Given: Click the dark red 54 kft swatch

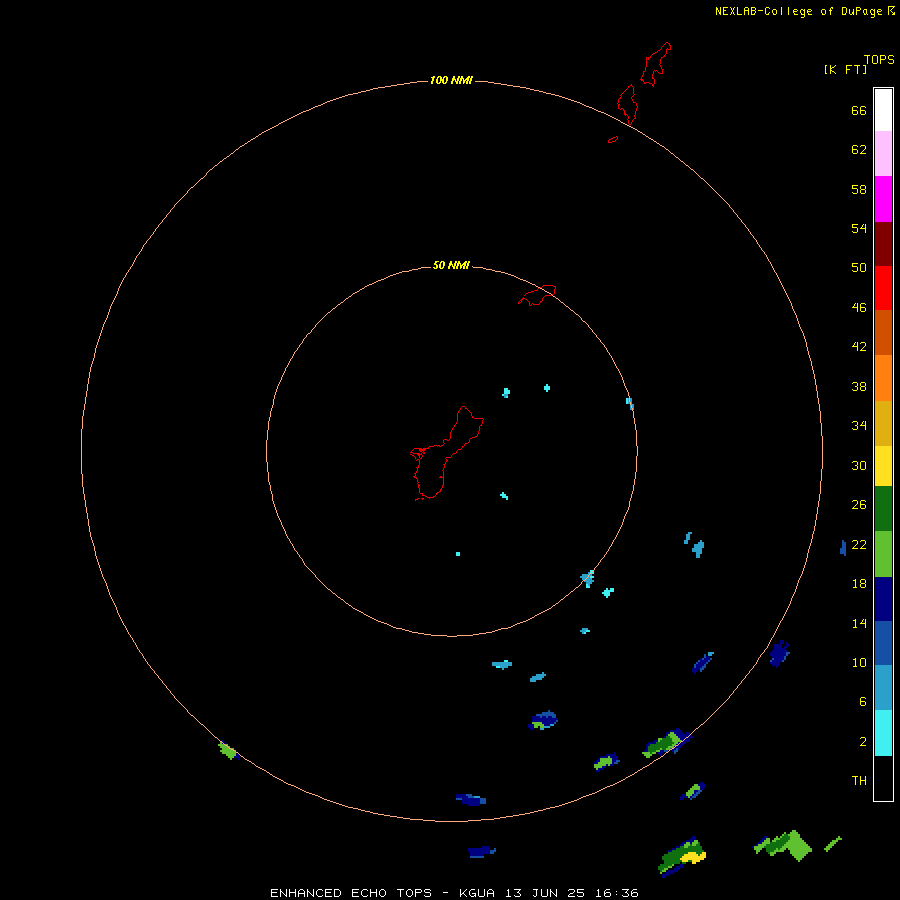Looking at the screenshot, I should [x=883, y=243].
